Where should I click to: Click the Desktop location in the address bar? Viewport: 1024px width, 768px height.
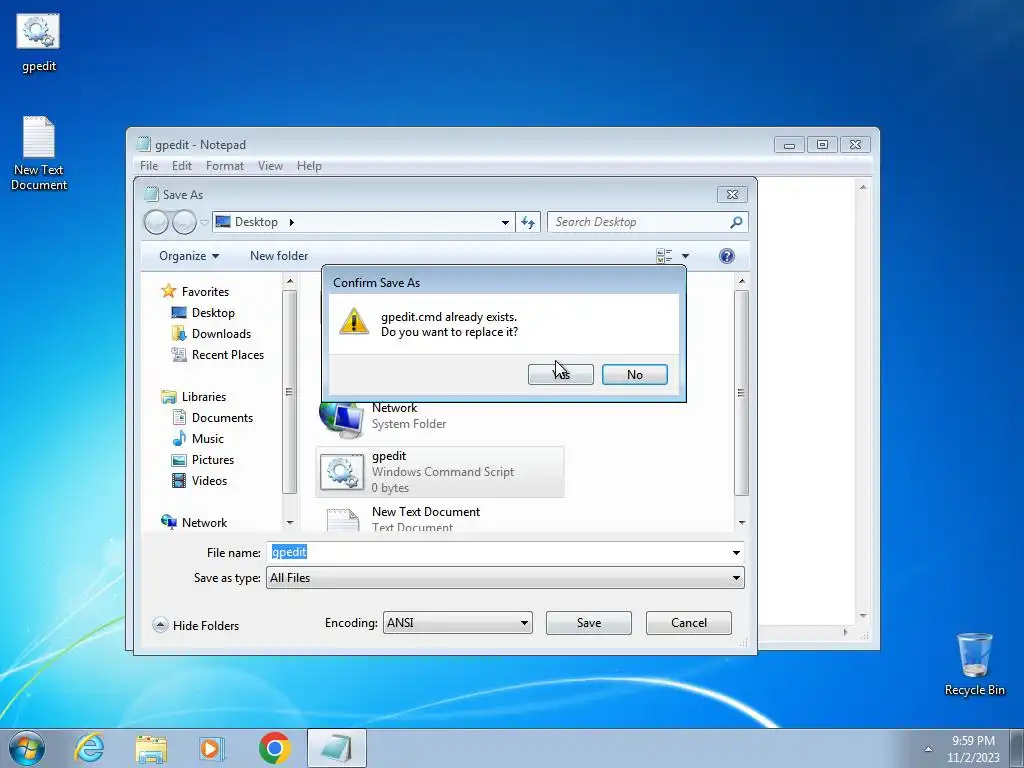tap(256, 222)
